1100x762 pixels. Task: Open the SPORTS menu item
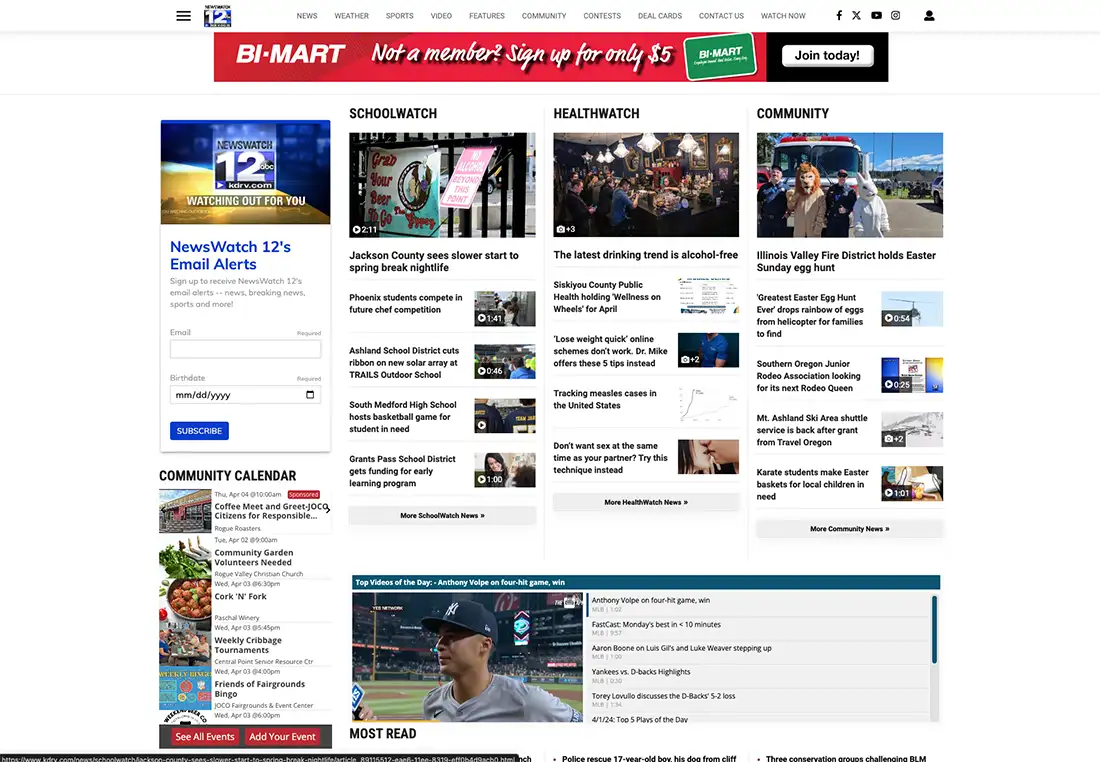399,15
